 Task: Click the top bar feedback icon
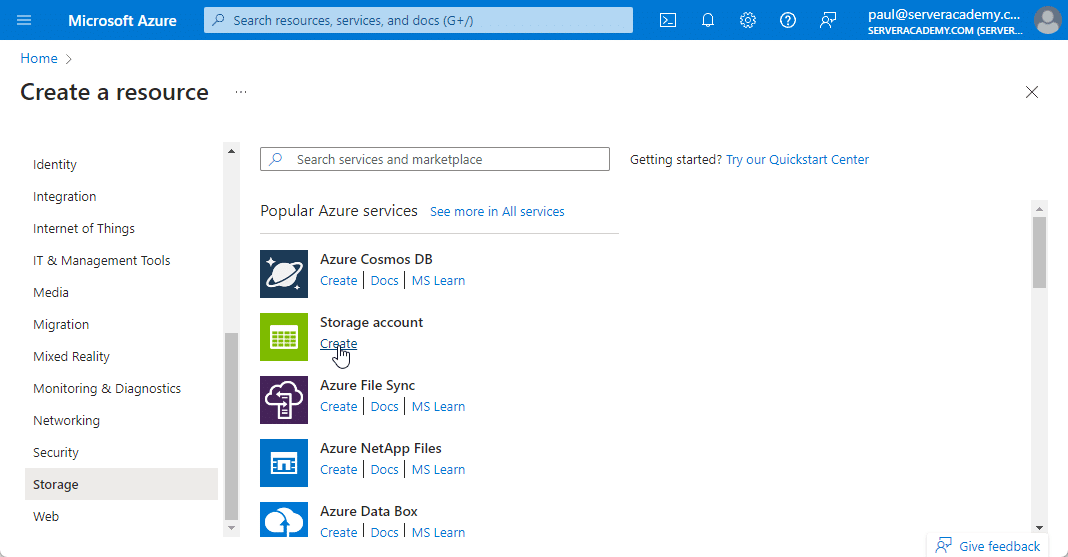pyautogui.click(x=828, y=20)
